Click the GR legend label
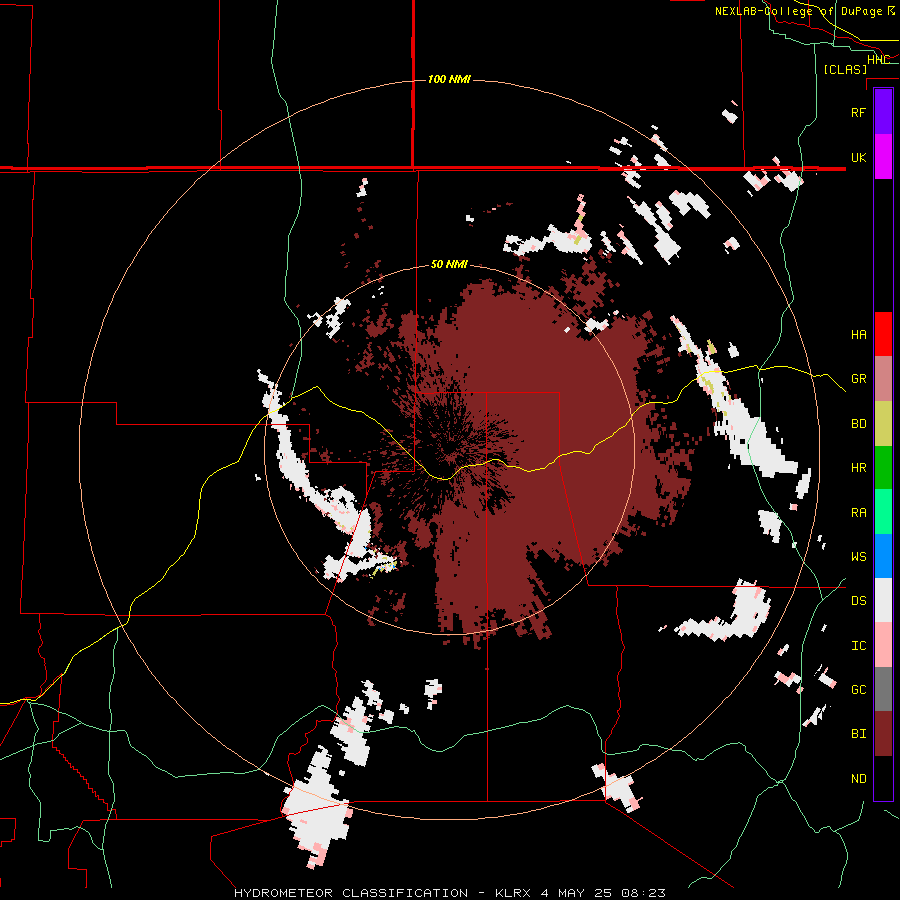The height and width of the screenshot is (900, 900). click(858, 379)
